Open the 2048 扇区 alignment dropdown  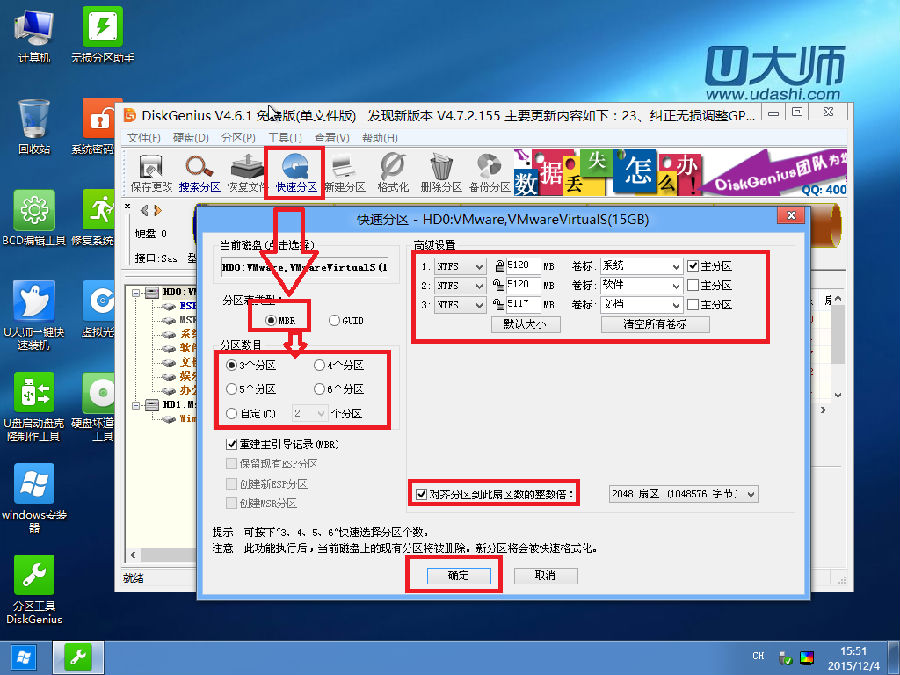click(x=683, y=494)
